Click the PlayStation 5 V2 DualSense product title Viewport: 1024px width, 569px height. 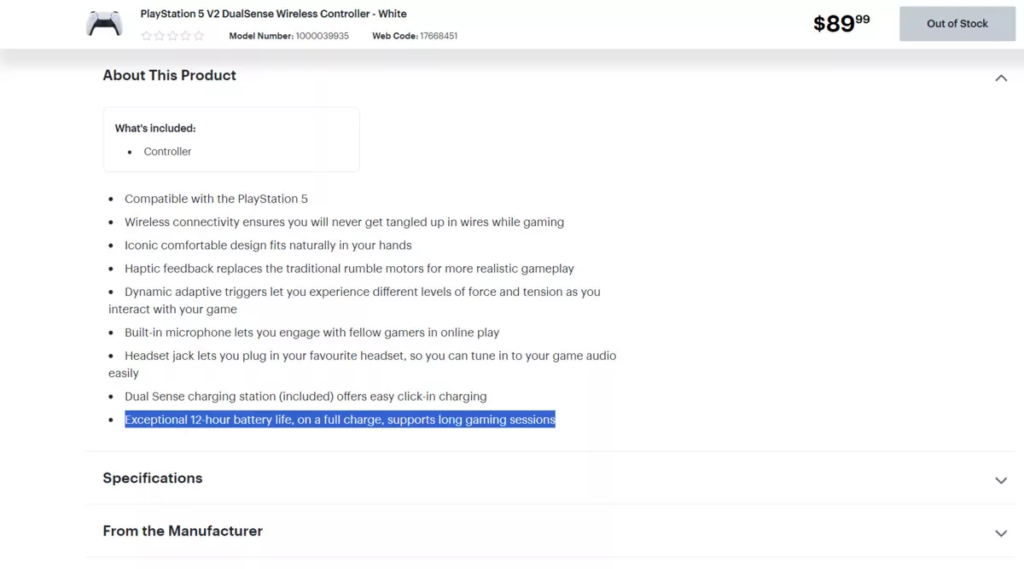[273, 14]
